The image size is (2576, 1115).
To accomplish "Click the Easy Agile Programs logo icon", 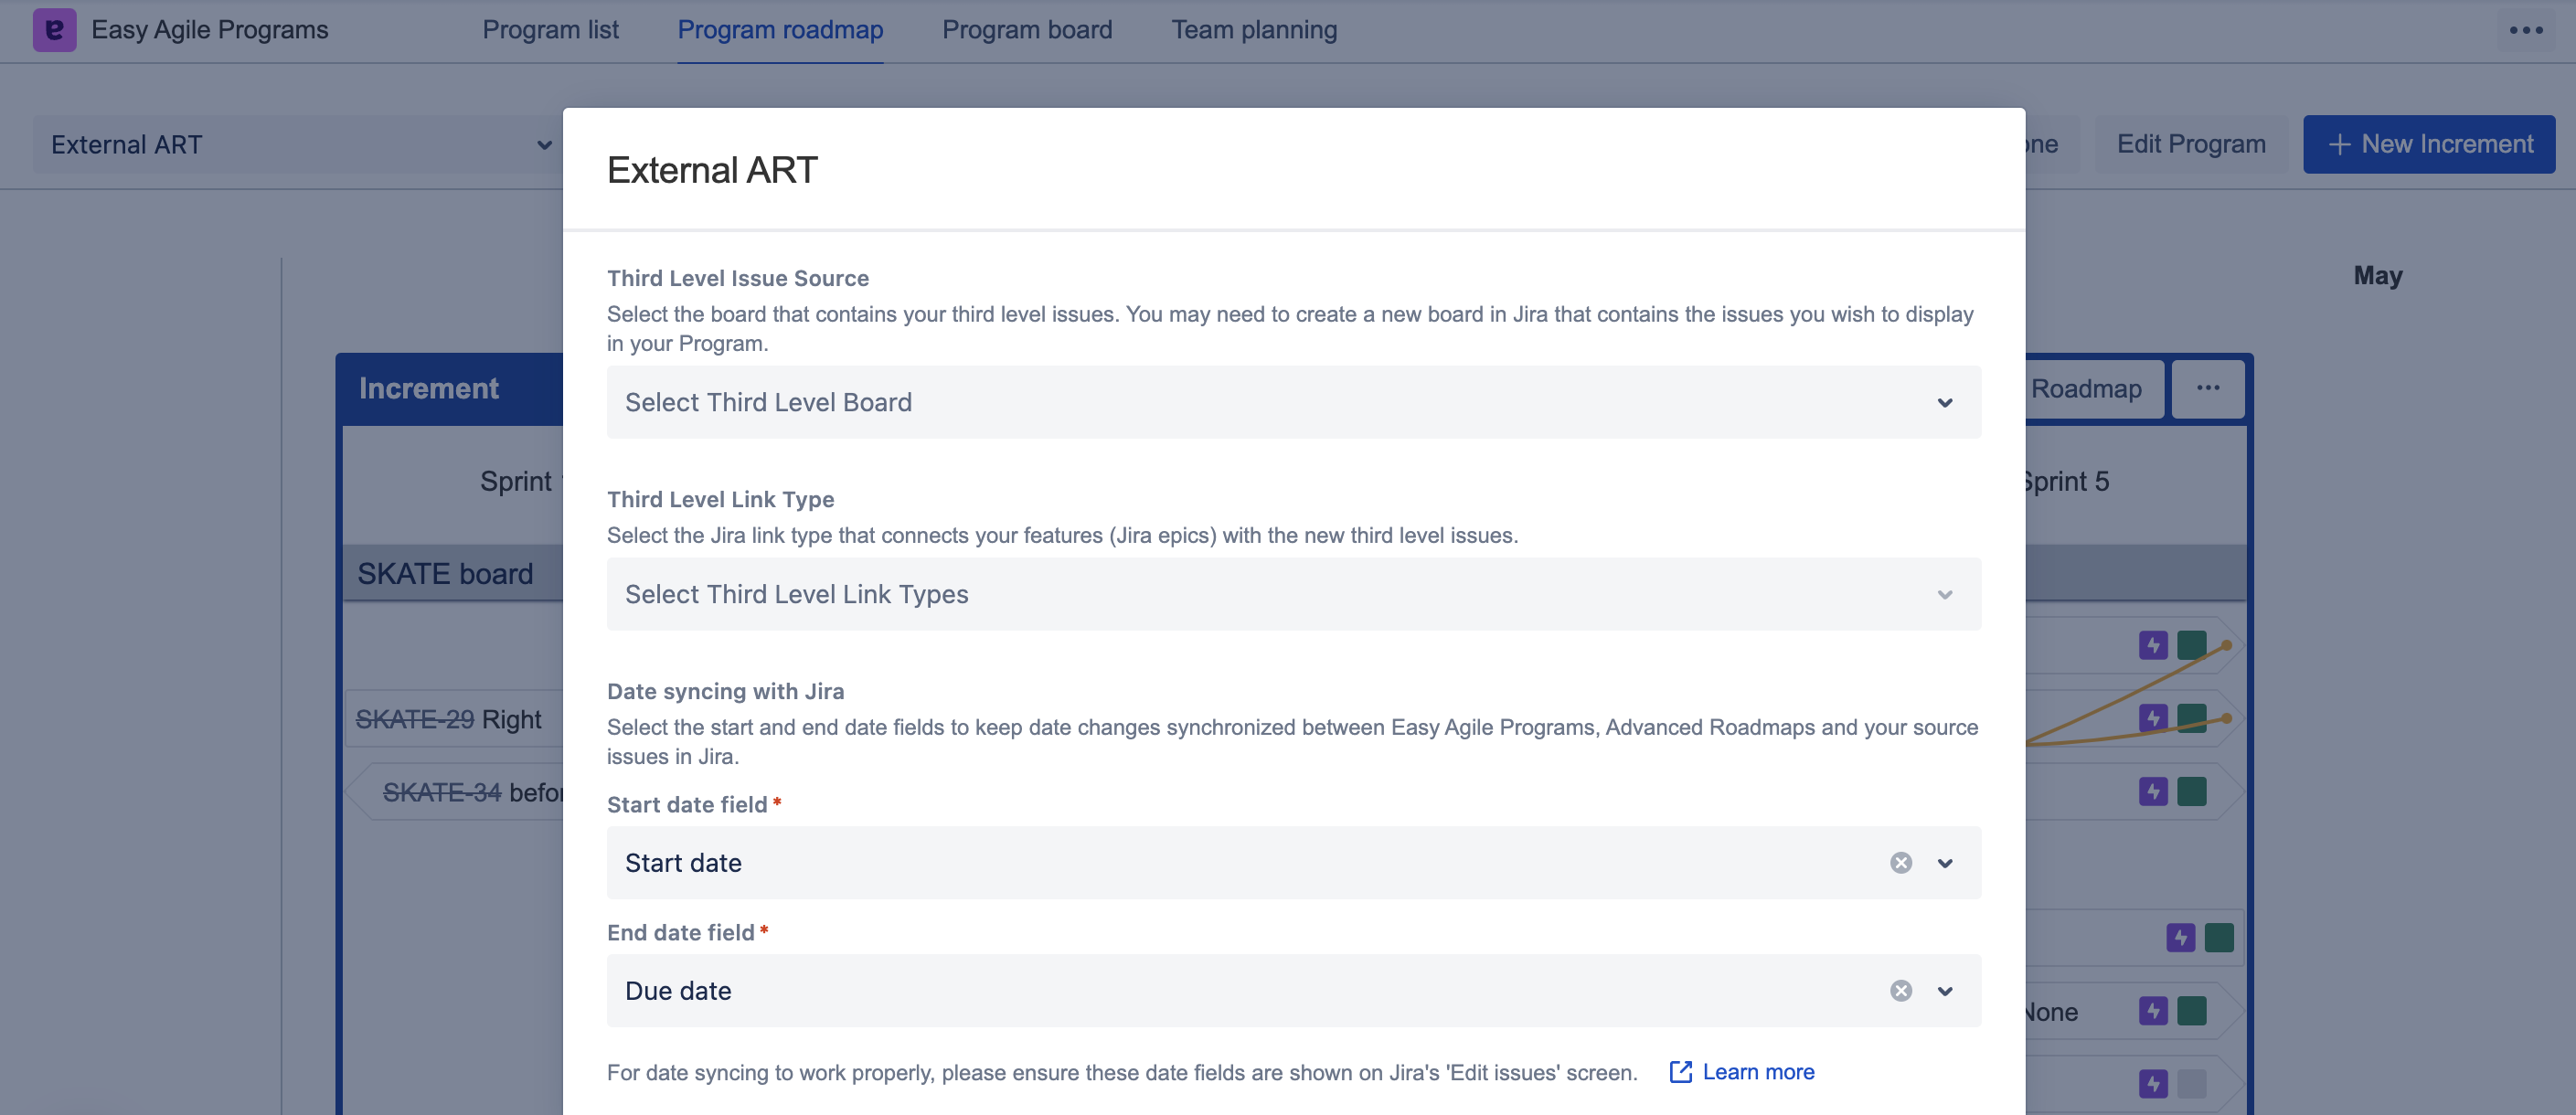I will point(54,30).
